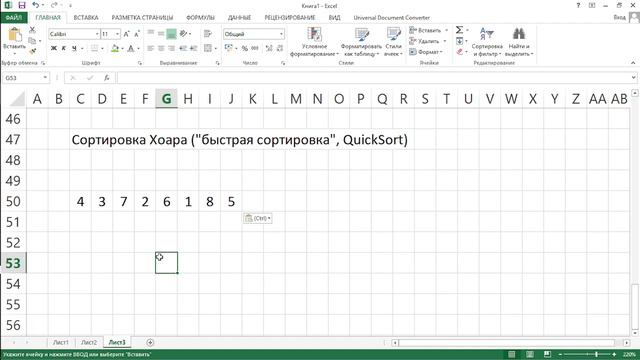640x360 pixels.
Task: Toggle underline (Ч) formatting
Action: tap(74, 48)
